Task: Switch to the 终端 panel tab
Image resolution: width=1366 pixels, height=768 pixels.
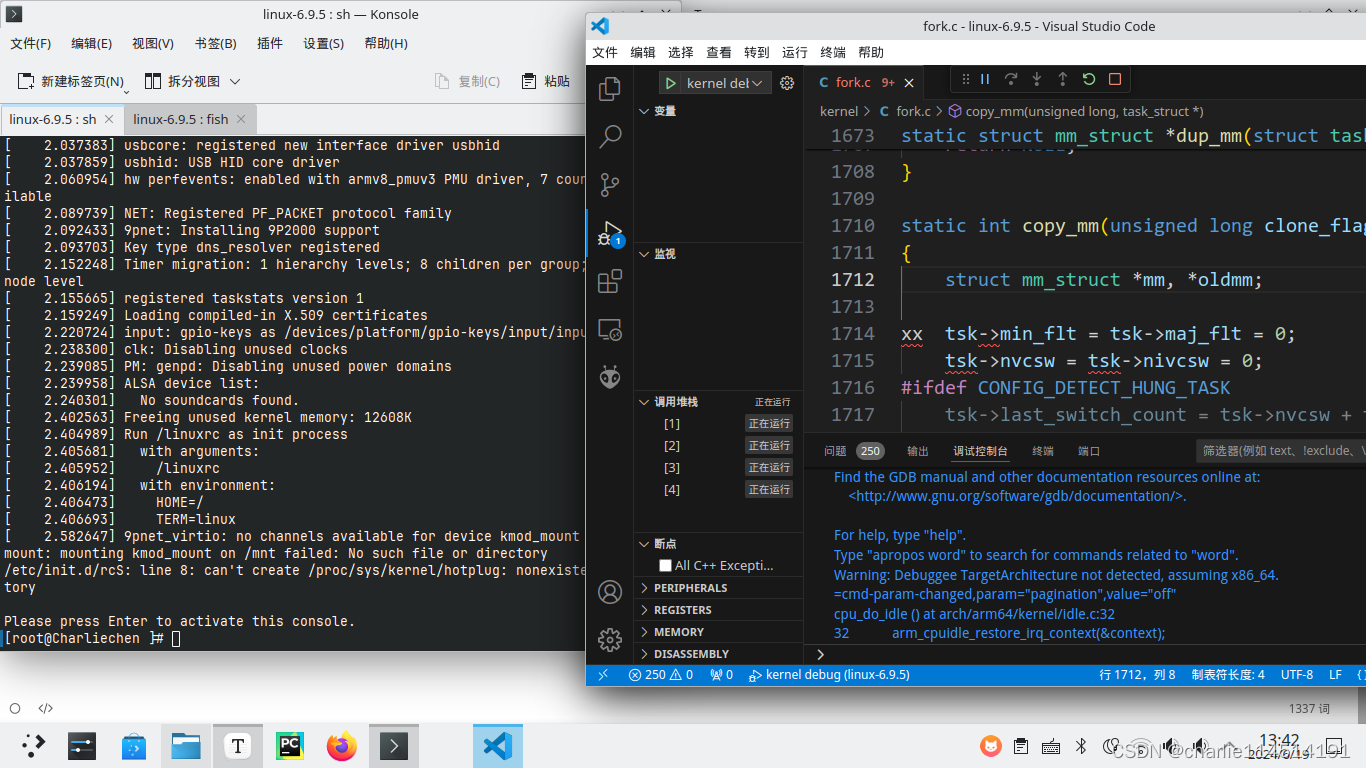Action: (1042, 451)
